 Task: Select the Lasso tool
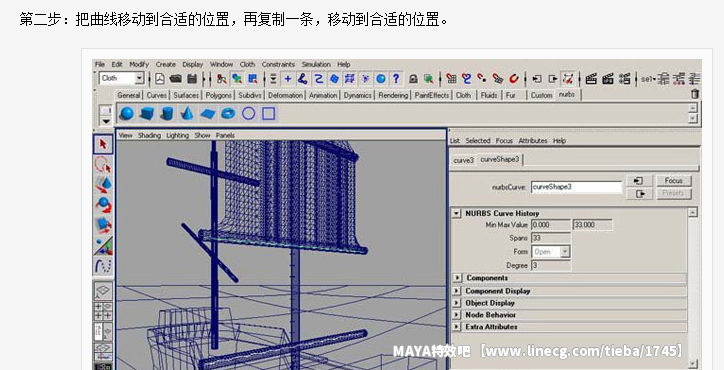pyautogui.click(x=103, y=164)
